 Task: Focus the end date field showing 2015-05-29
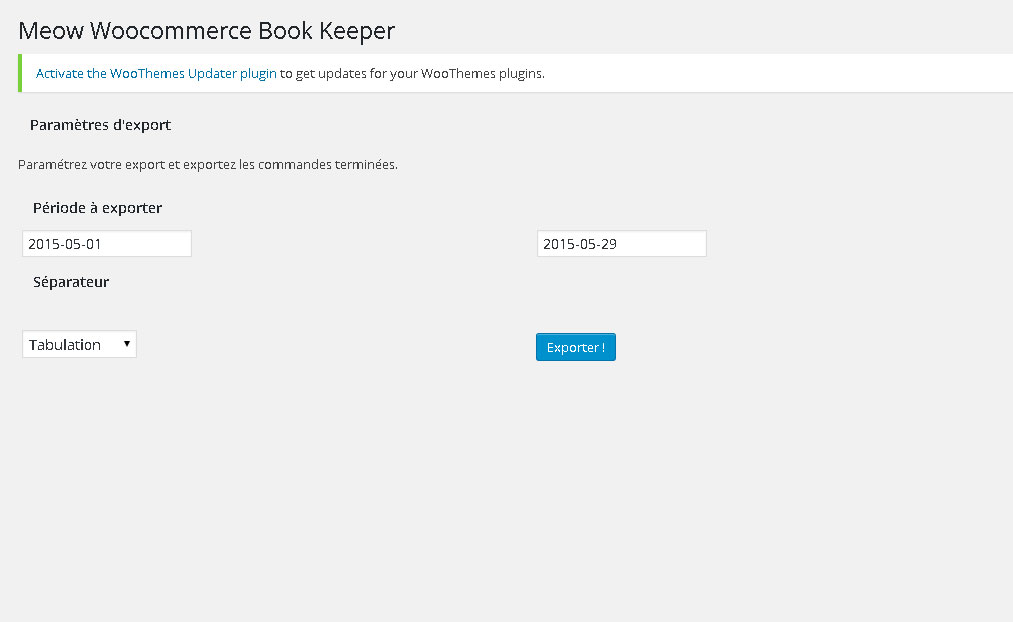tap(621, 244)
